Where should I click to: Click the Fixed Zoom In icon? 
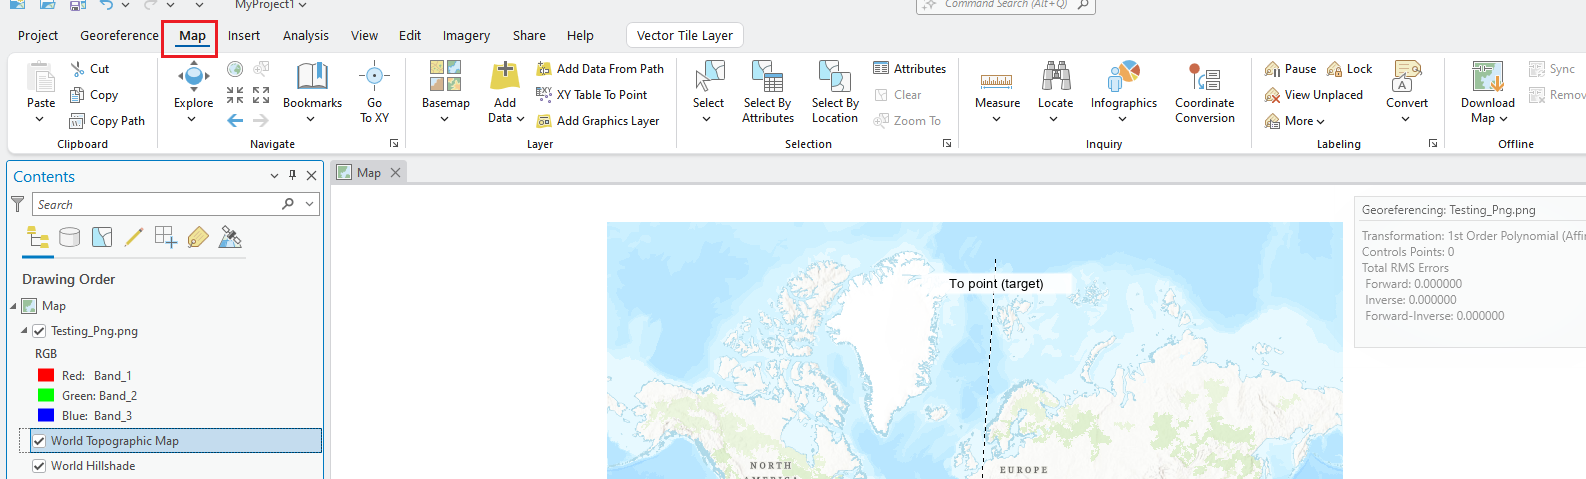point(235,95)
